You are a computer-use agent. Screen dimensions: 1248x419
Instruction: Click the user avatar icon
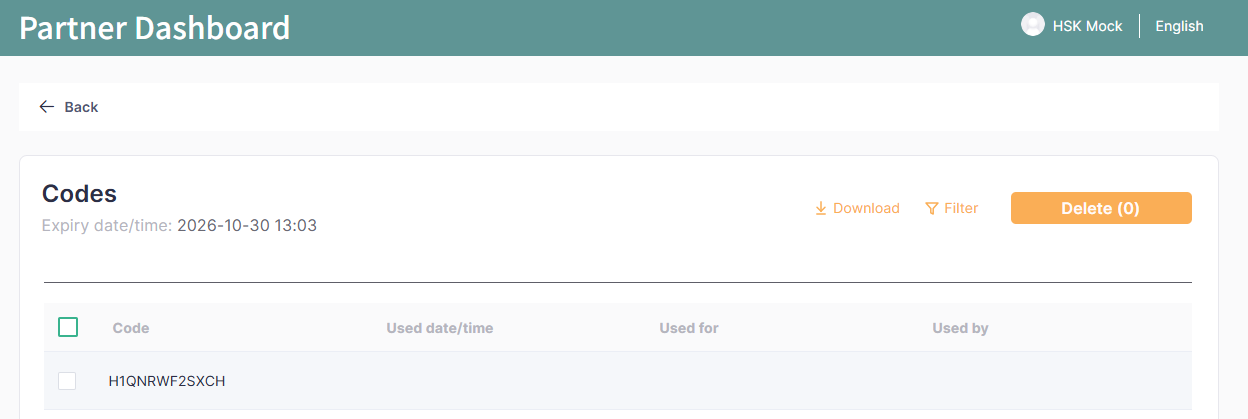[x=1032, y=25]
